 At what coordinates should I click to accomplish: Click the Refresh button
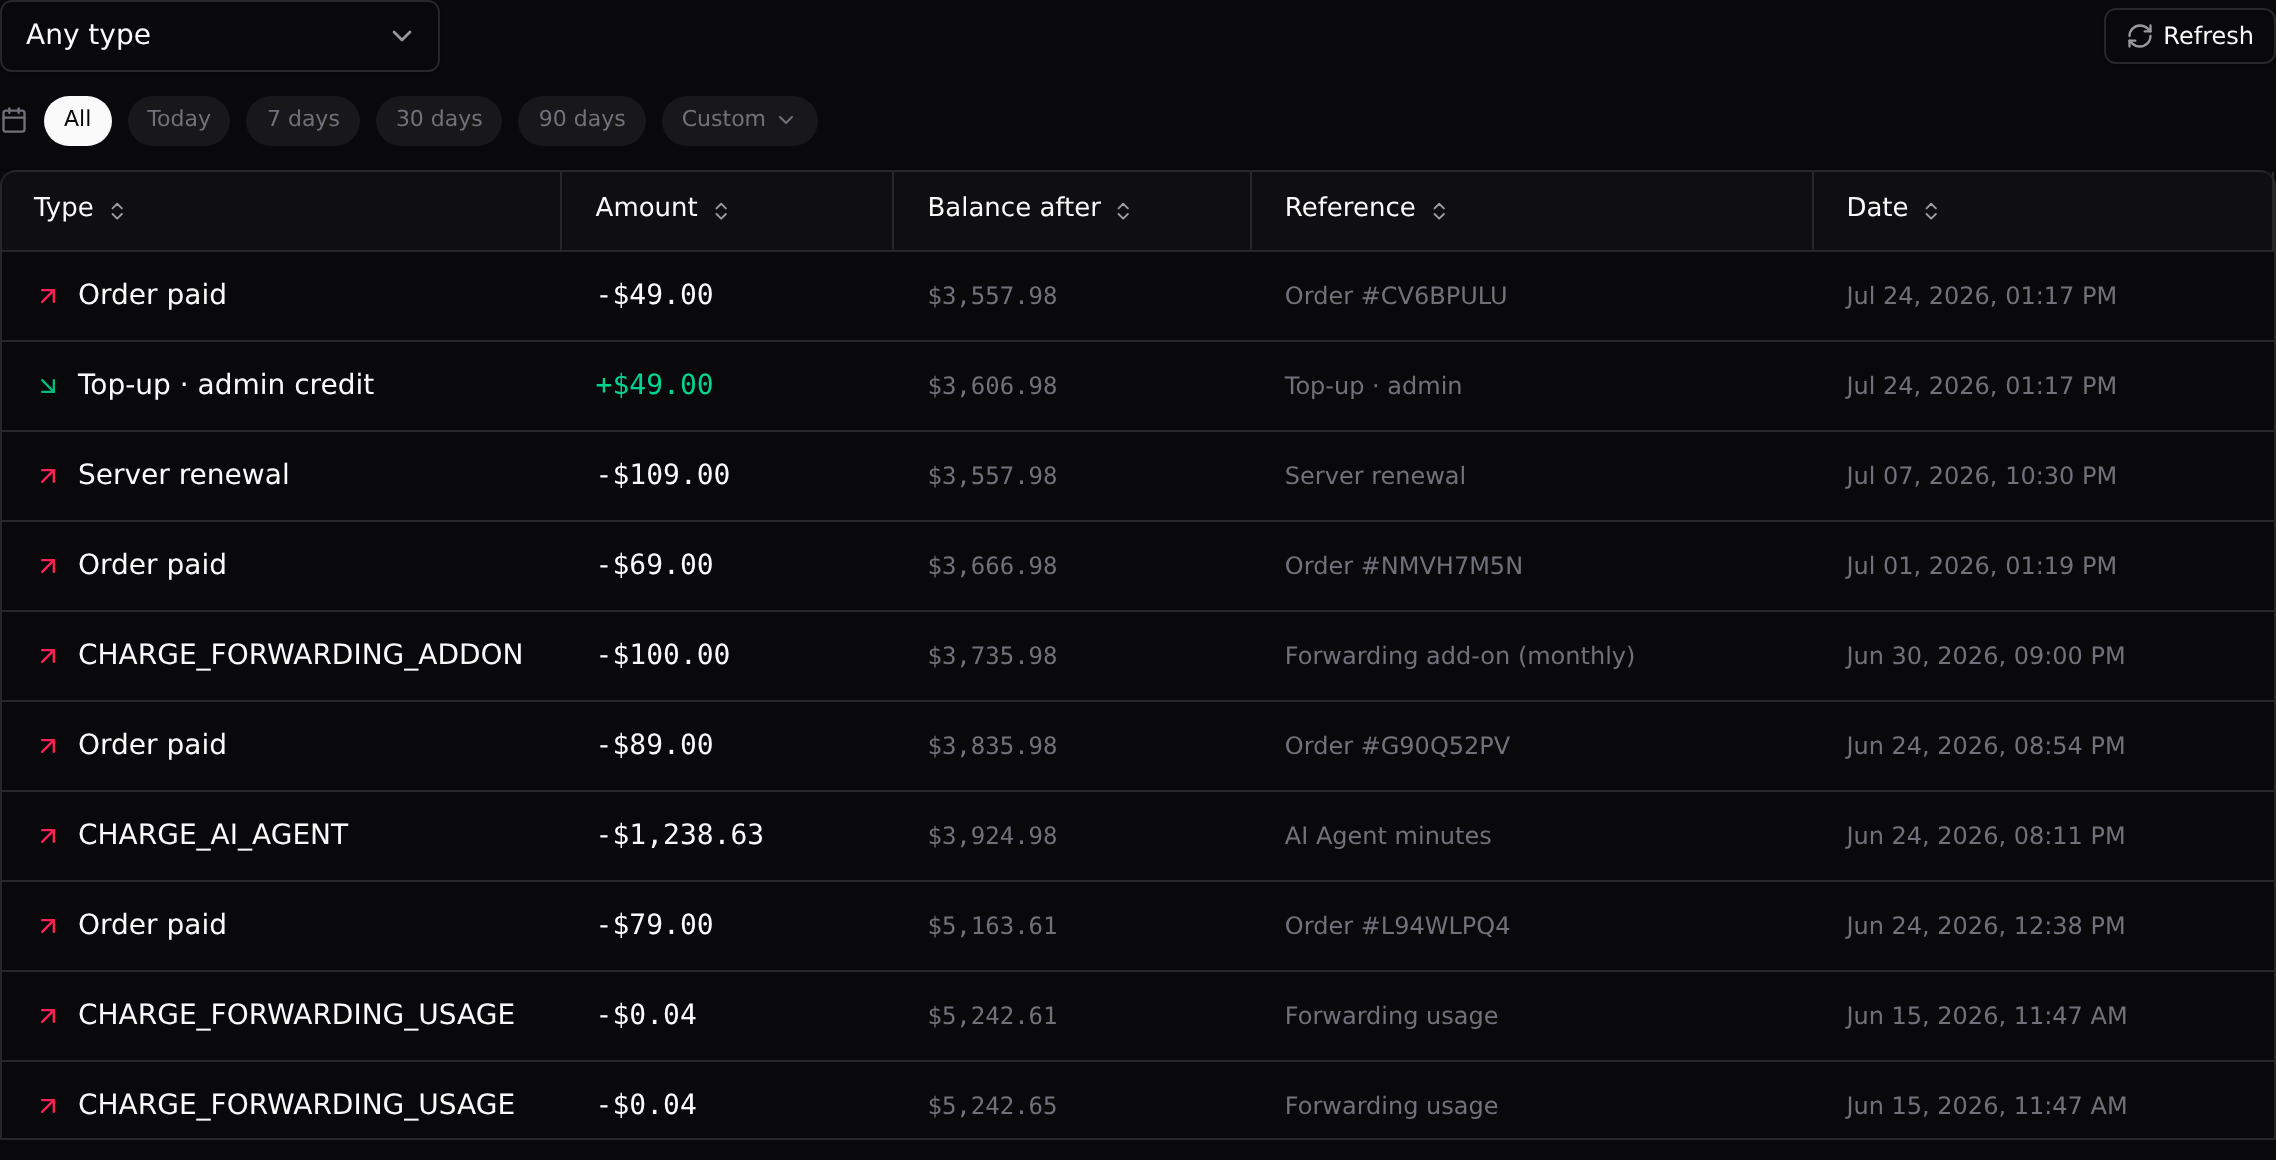tap(2189, 36)
